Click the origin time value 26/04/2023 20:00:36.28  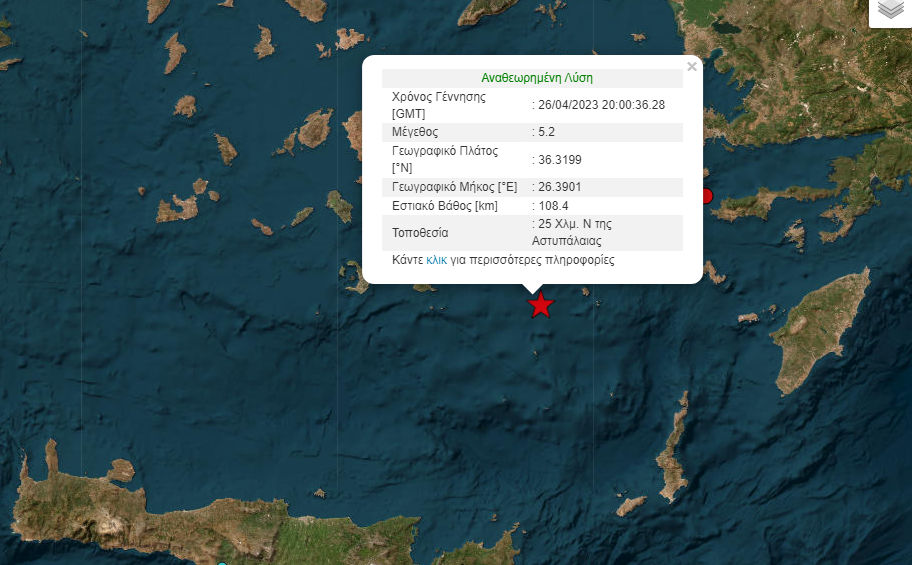point(601,105)
